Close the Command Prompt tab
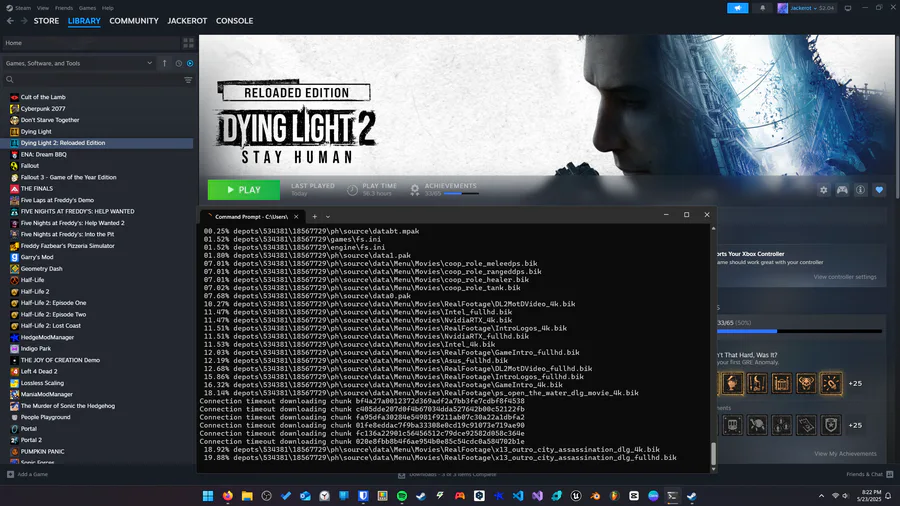Screen dimensions: 900x506 [296, 217]
